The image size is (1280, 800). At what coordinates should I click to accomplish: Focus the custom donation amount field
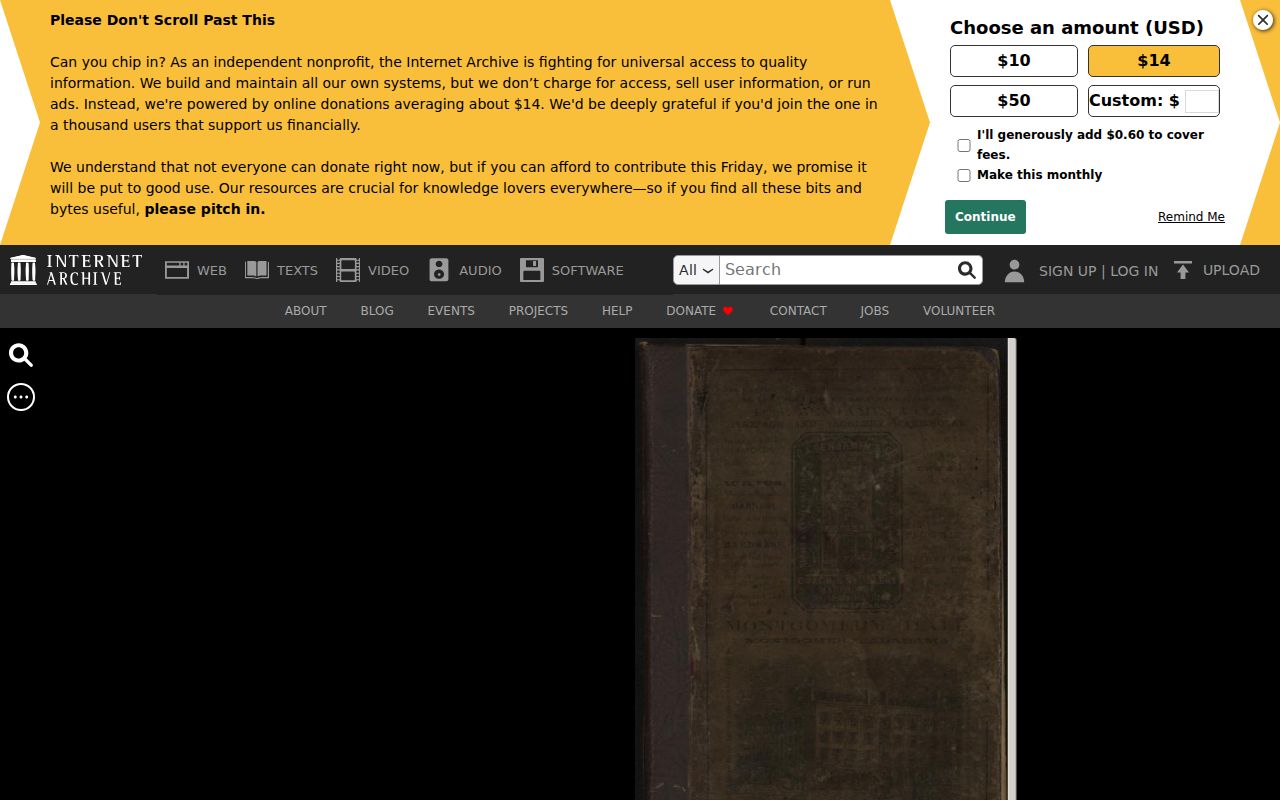(1201, 101)
